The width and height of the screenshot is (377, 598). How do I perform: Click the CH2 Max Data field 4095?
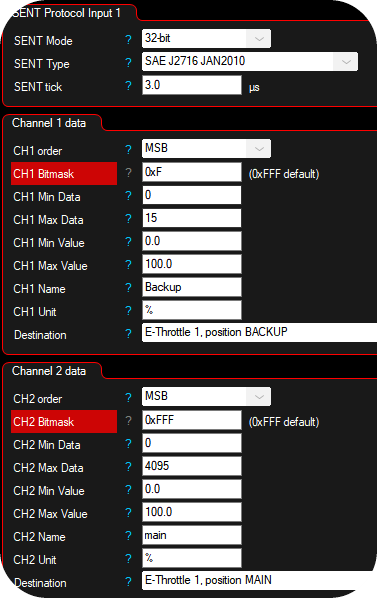click(192, 466)
